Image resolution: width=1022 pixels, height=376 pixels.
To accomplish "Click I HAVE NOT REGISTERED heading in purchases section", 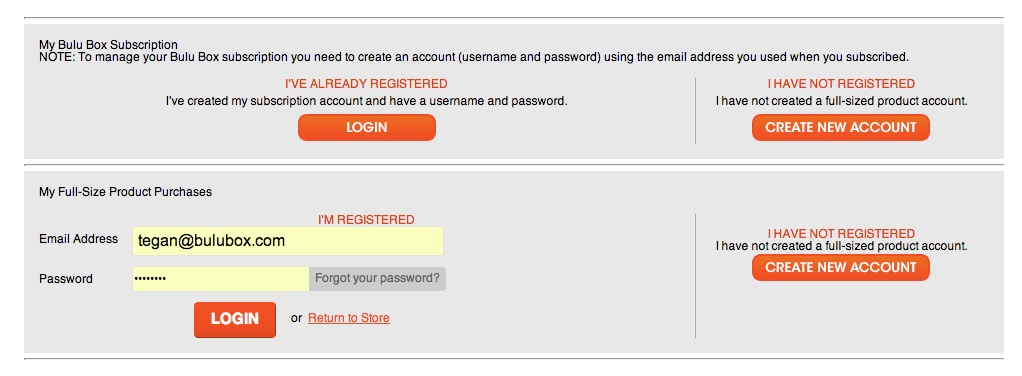I will pyautogui.click(x=841, y=233).
